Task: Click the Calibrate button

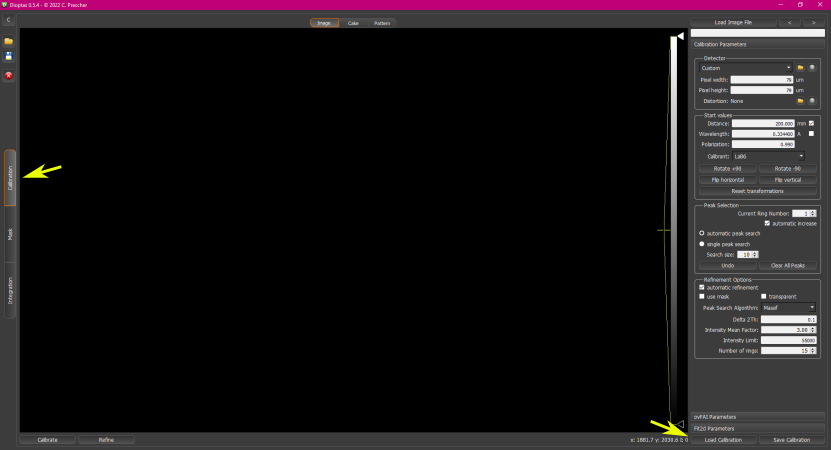Action: [x=48, y=440]
